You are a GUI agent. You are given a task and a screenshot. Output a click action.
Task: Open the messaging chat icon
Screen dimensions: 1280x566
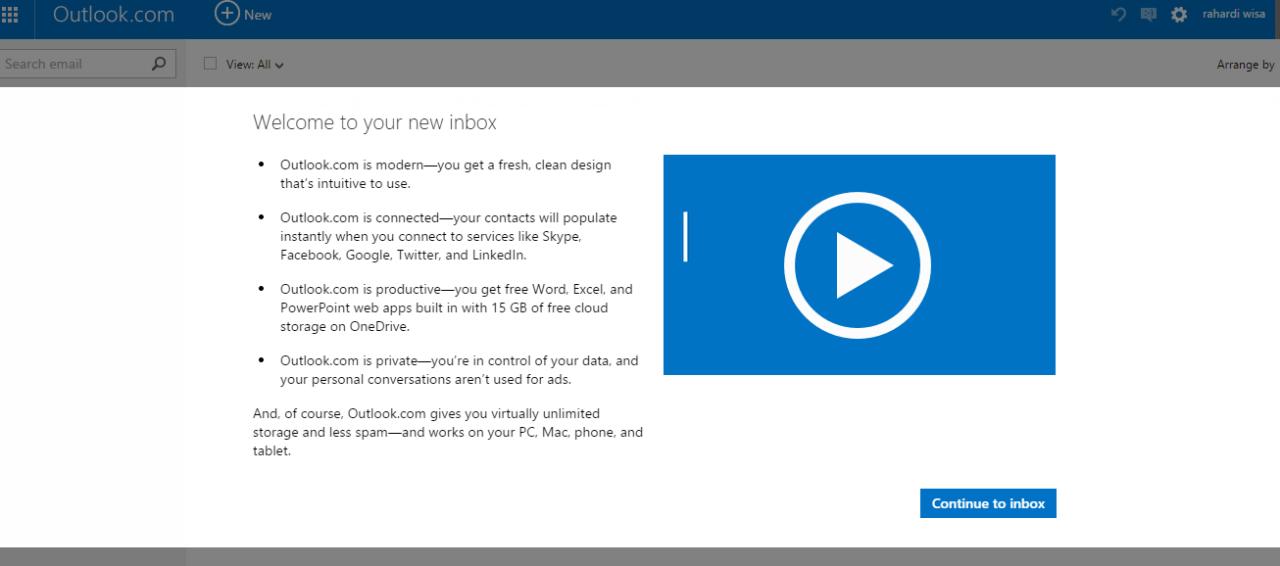click(1149, 14)
